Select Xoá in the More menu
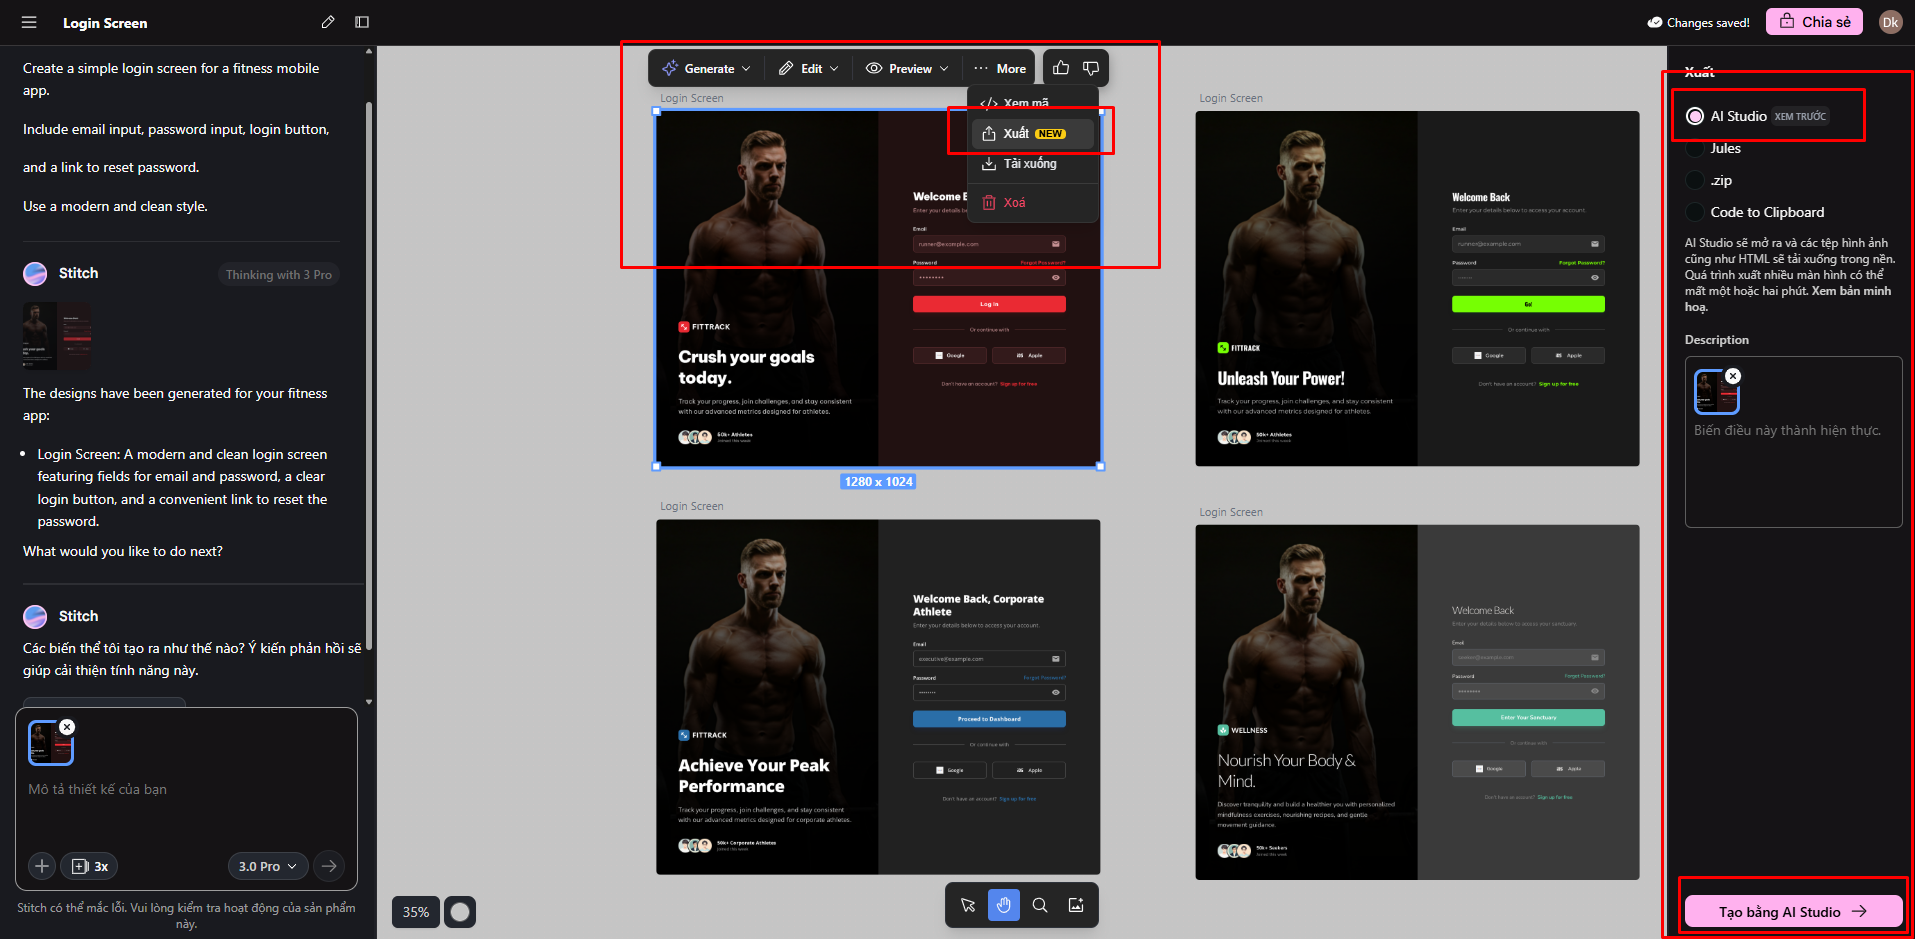1915x939 pixels. pyautogui.click(x=1014, y=203)
